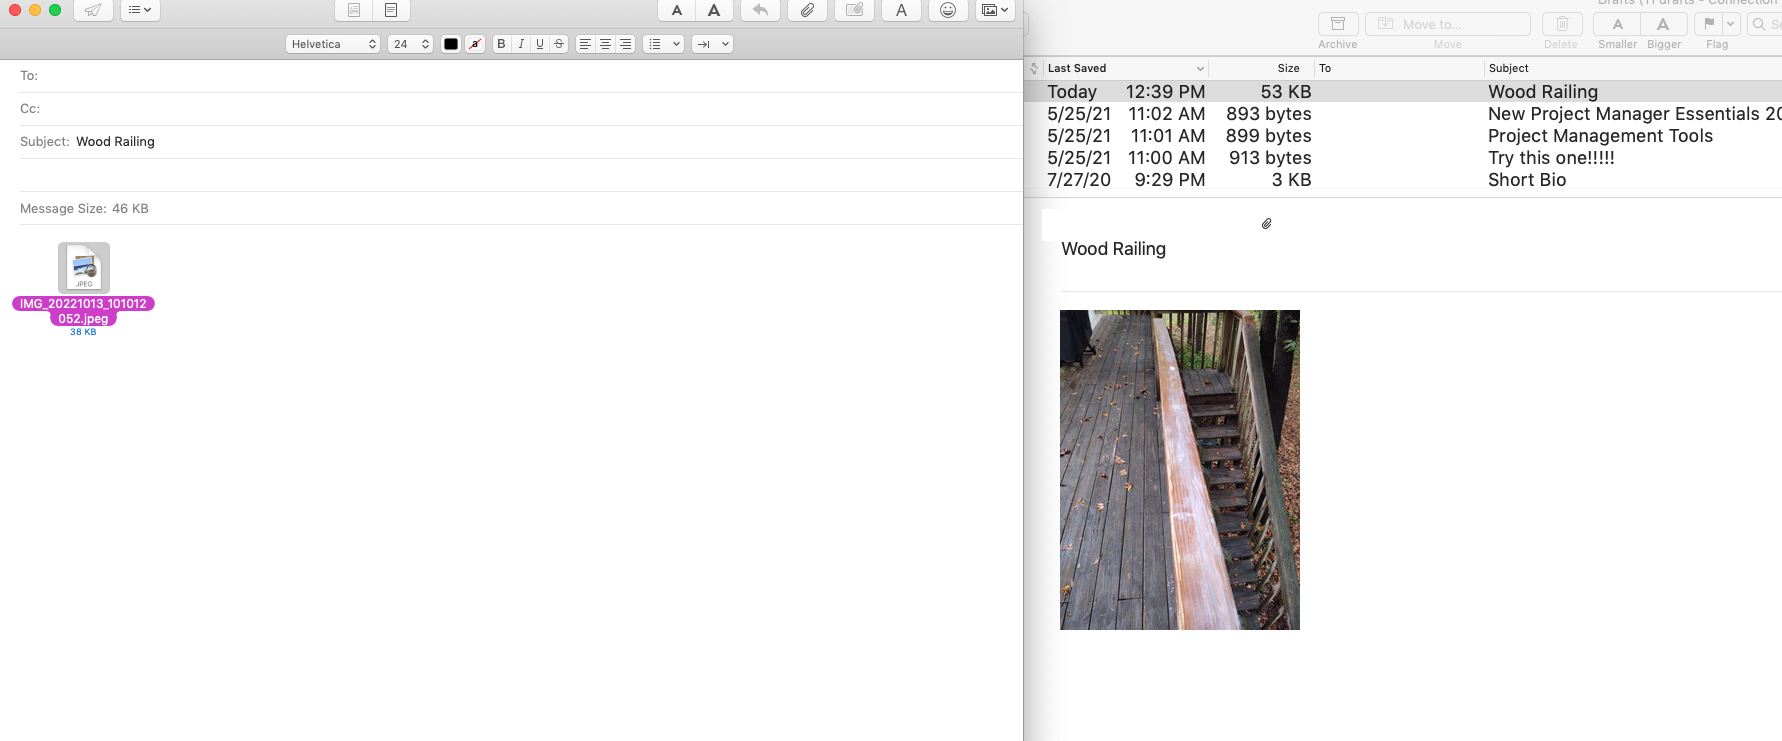The height and width of the screenshot is (741, 1782).
Task: Click the 38 KB attachment size label
Action: pos(83,332)
